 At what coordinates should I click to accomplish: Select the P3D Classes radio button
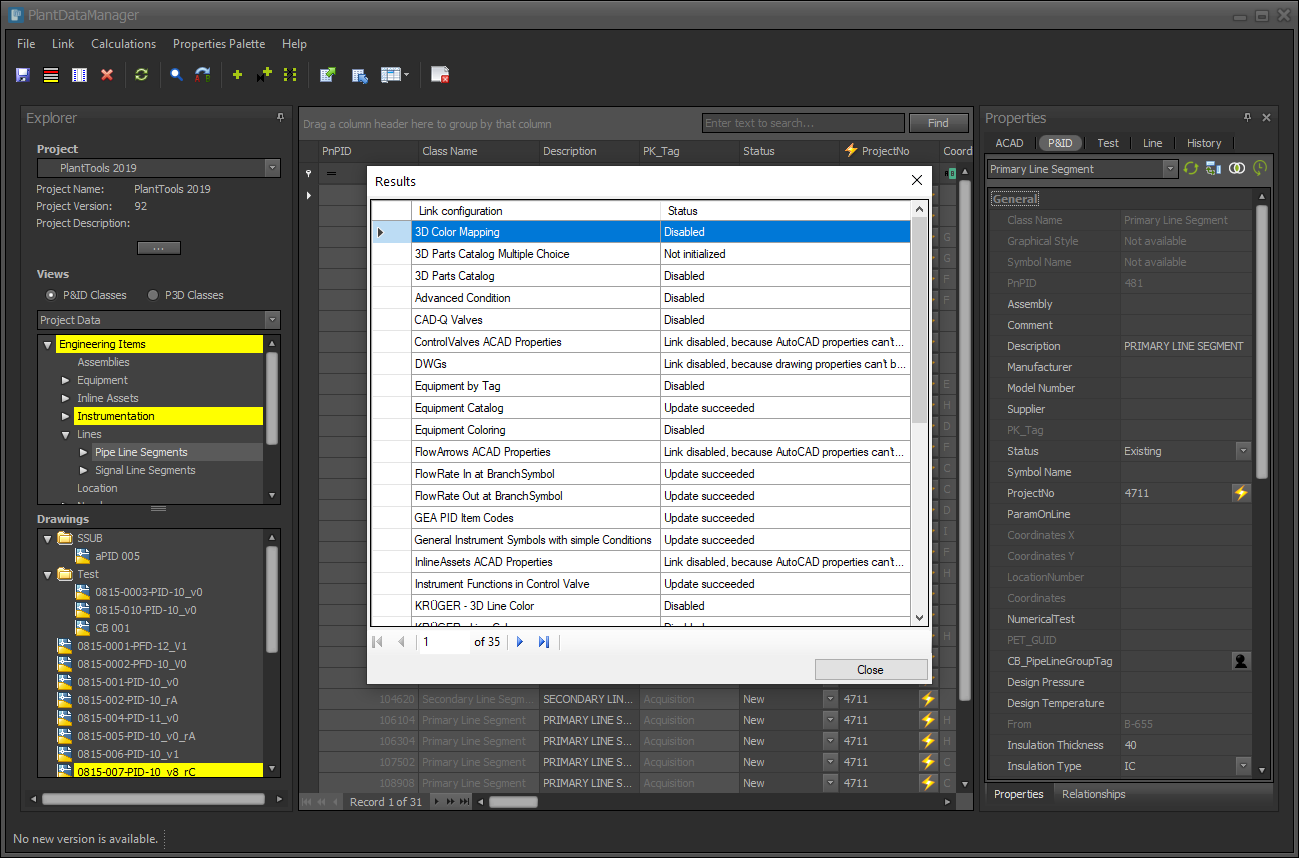coord(153,295)
